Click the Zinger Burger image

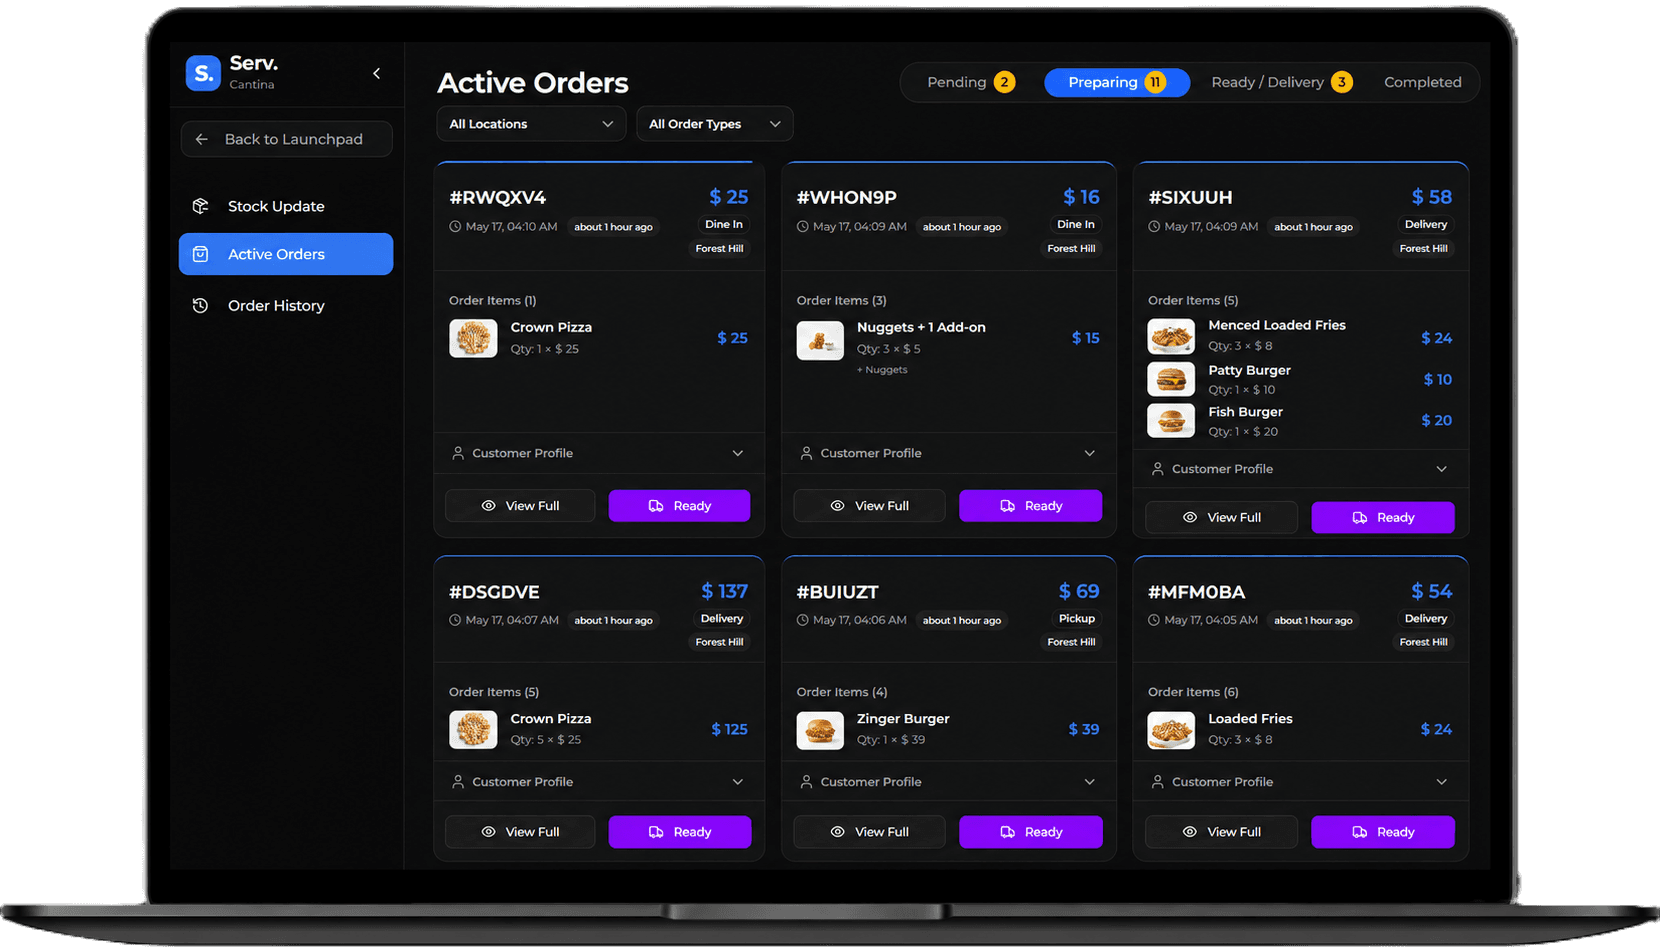click(820, 730)
